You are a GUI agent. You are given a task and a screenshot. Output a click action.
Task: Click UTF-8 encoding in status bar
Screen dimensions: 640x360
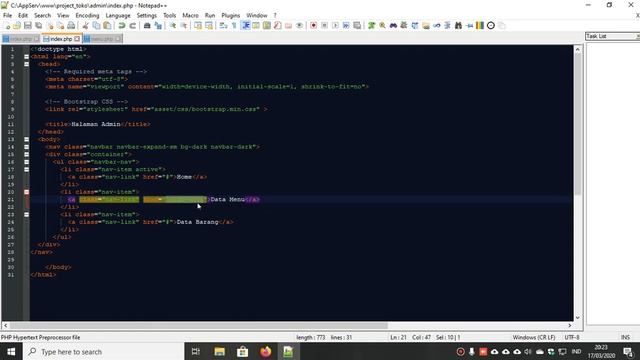tap(572, 338)
